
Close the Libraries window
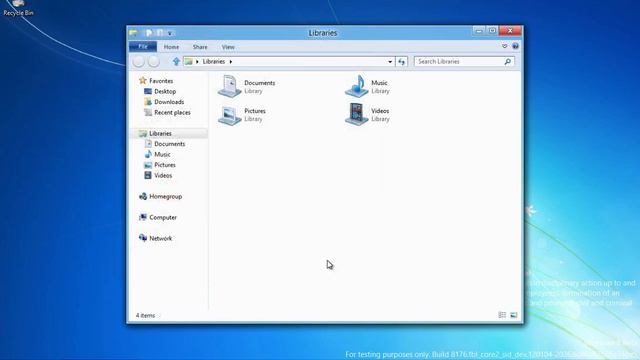coord(510,31)
